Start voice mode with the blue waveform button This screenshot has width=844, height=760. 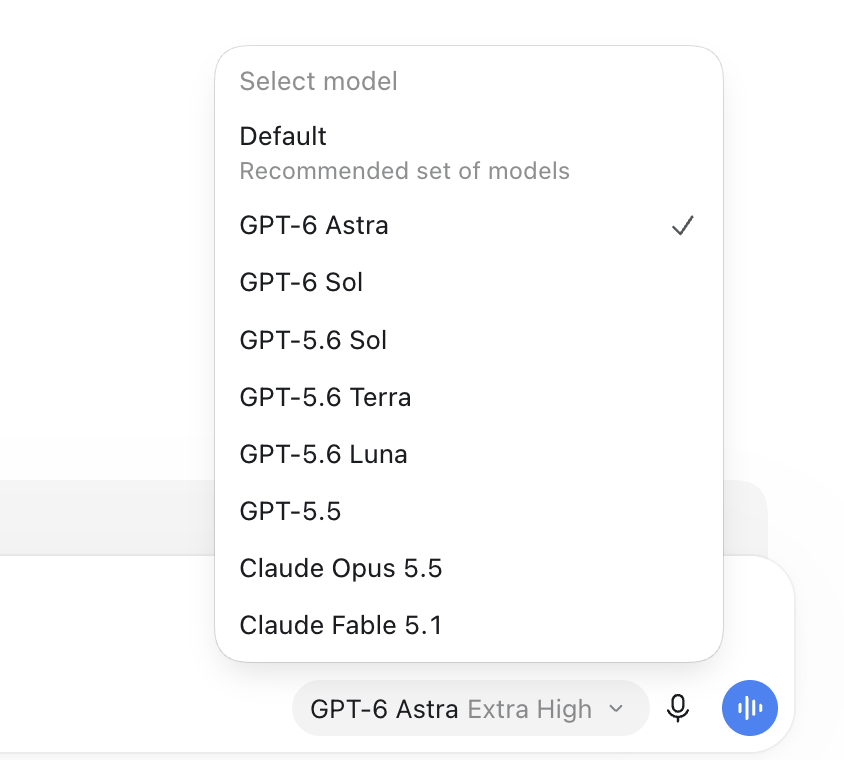click(750, 708)
